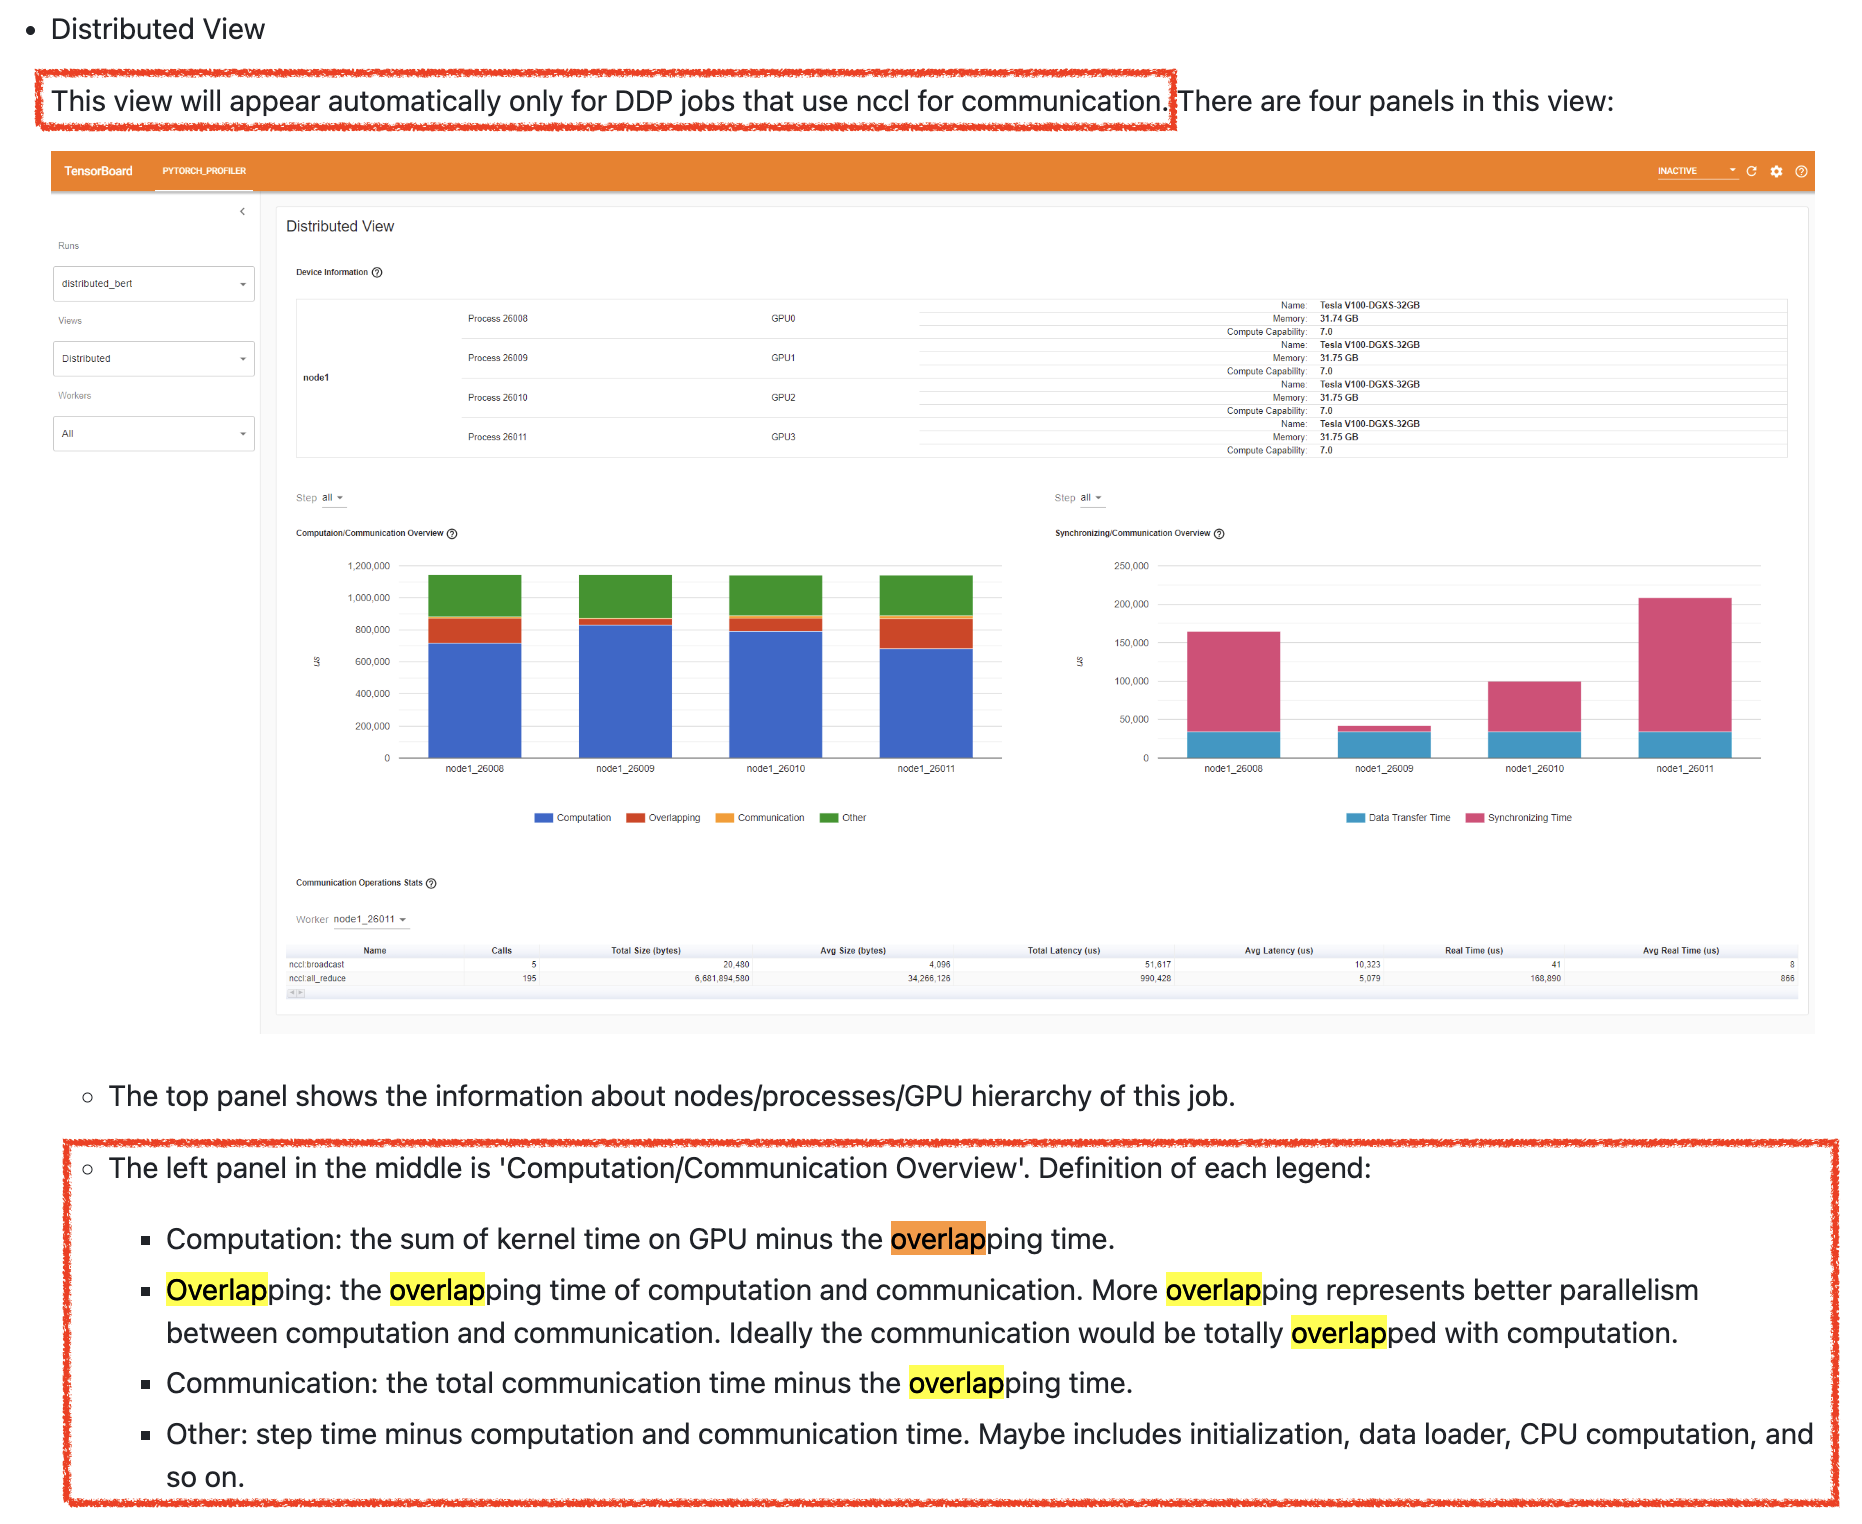This screenshot has width=1862, height=1524.
Task: Click Computation/Communication Overview help icon
Action: [x=452, y=533]
